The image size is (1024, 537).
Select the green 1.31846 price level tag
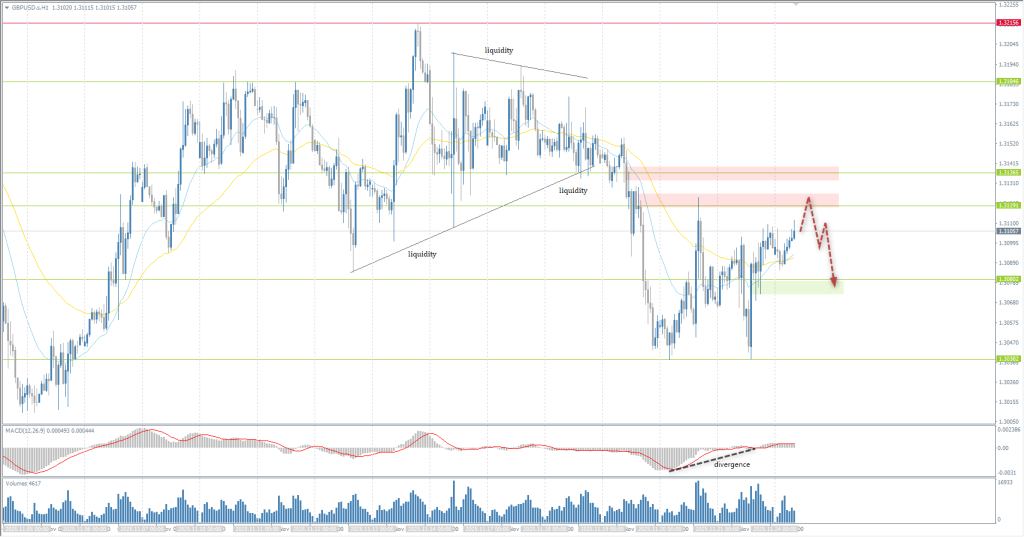1008,81
